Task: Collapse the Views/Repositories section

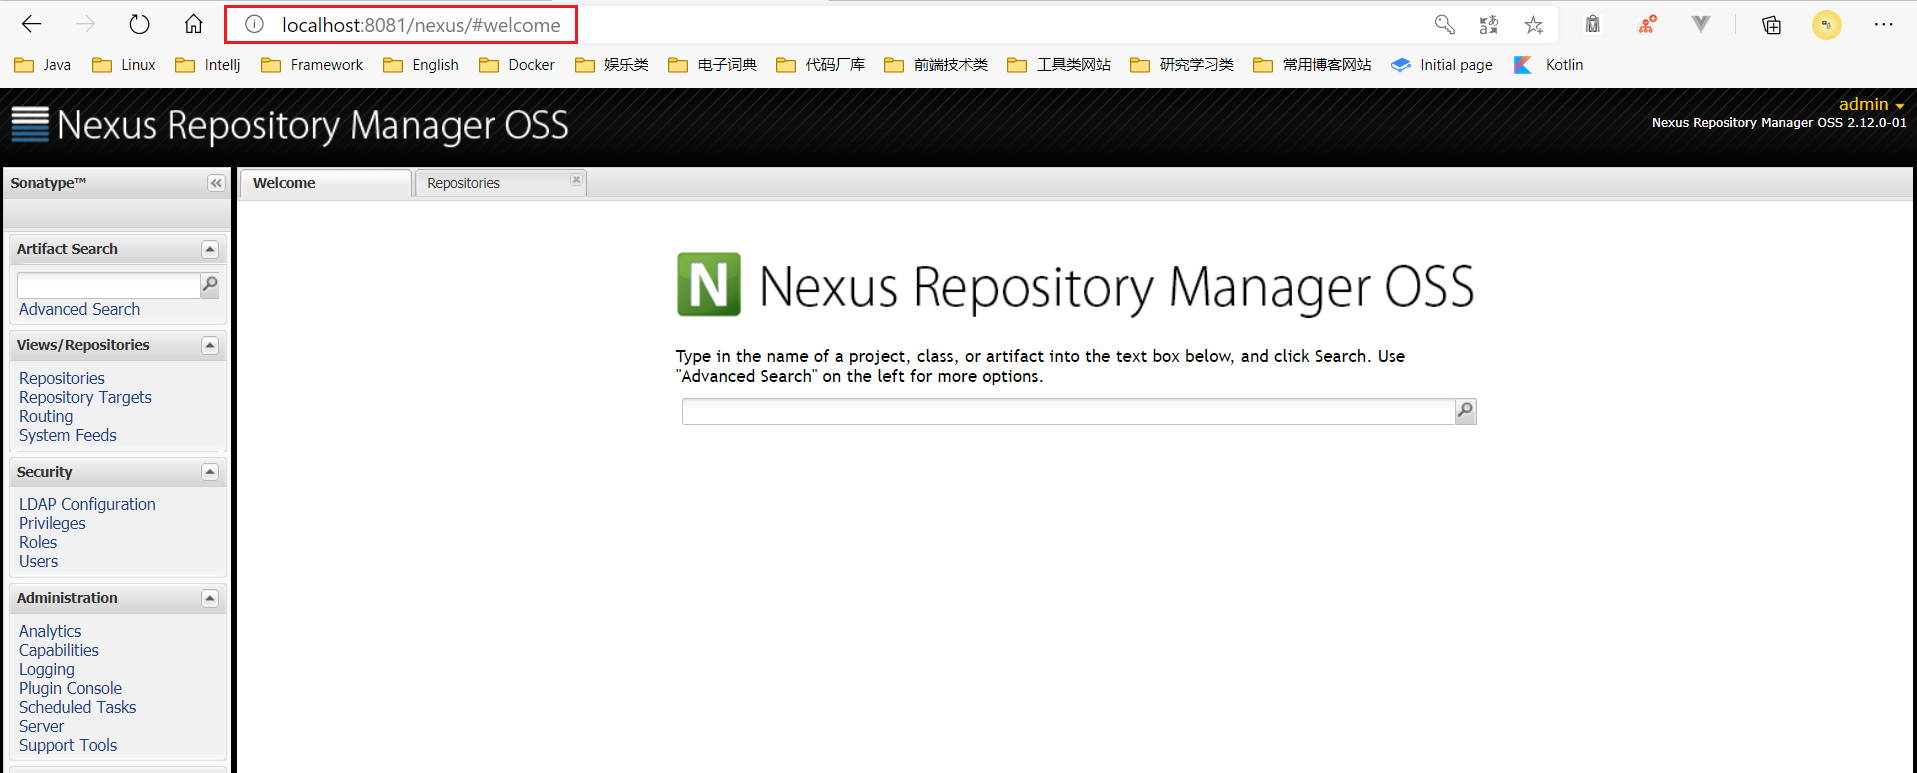Action: pyautogui.click(x=210, y=345)
